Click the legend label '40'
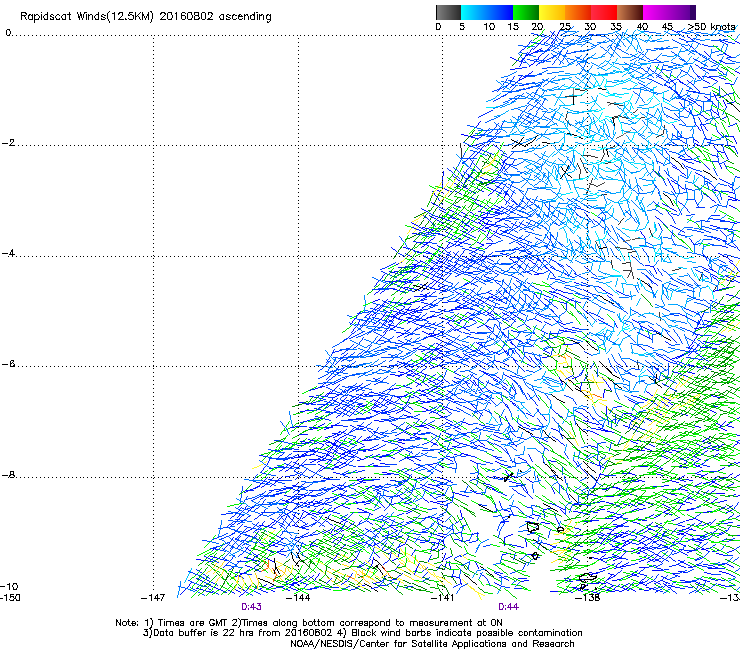Image resolution: width=740 pixels, height=650 pixels. pos(642,27)
